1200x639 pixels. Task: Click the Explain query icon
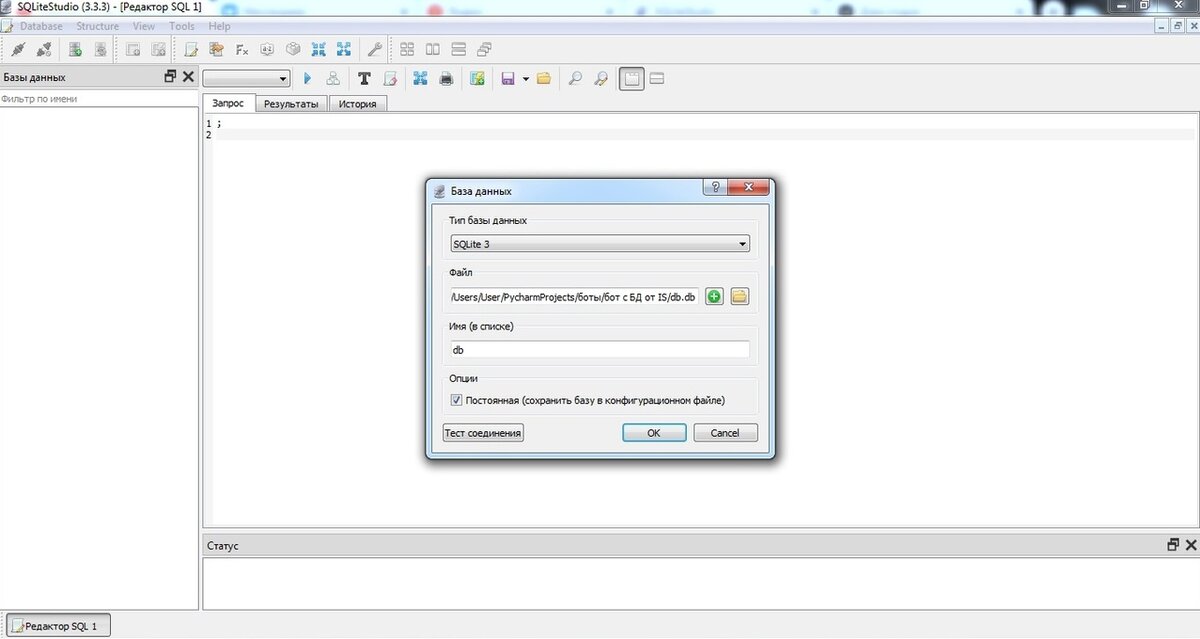click(x=333, y=78)
